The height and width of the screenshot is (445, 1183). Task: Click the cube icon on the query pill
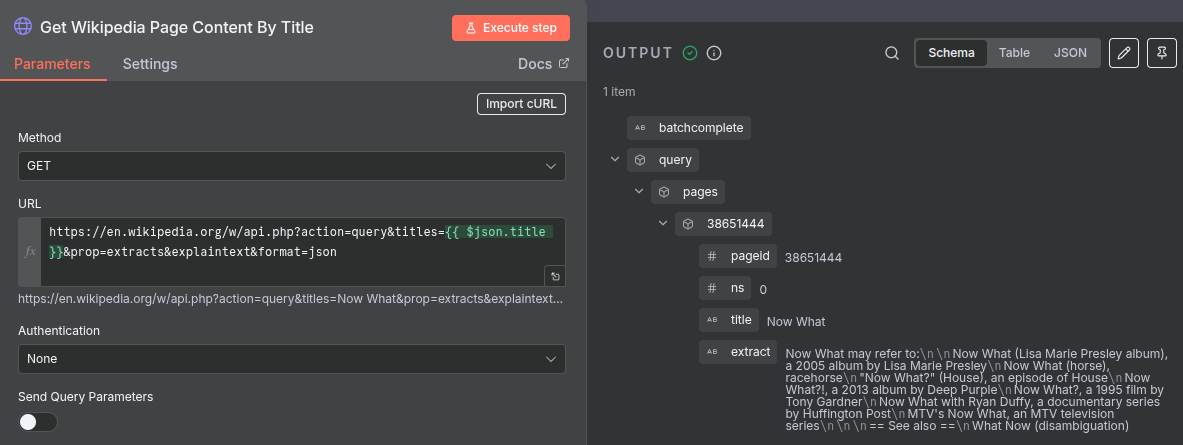[640, 160]
